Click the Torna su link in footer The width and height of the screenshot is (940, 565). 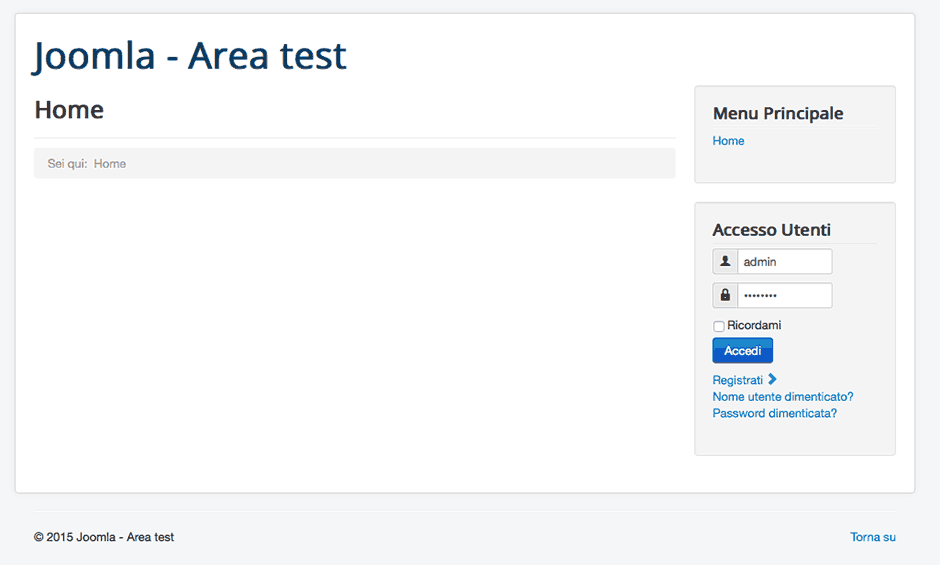[x=872, y=537]
